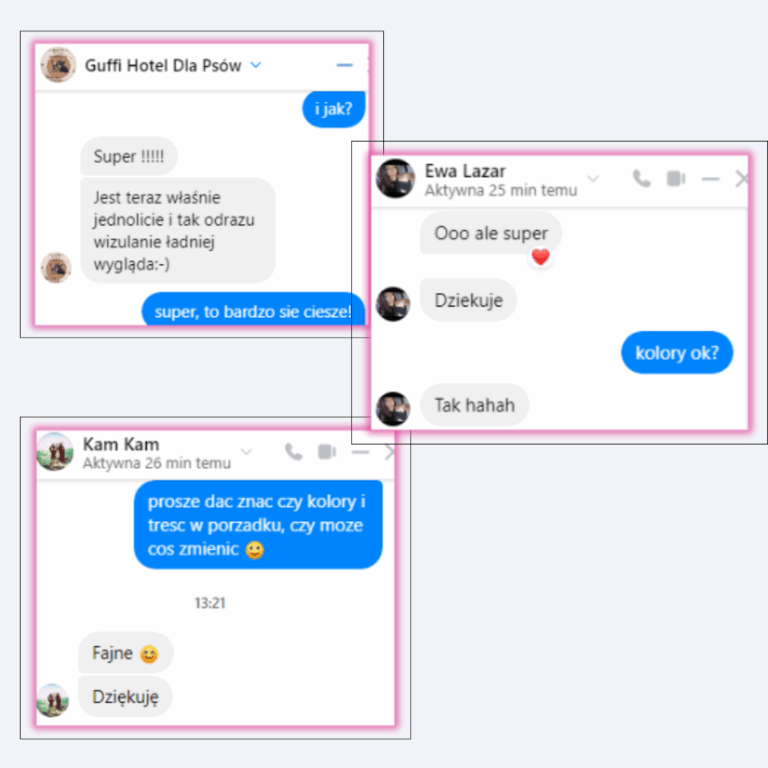Minimize the Guffi Hotel Dla Psów chat
The image size is (768, 768).
[x=345, y=65]
